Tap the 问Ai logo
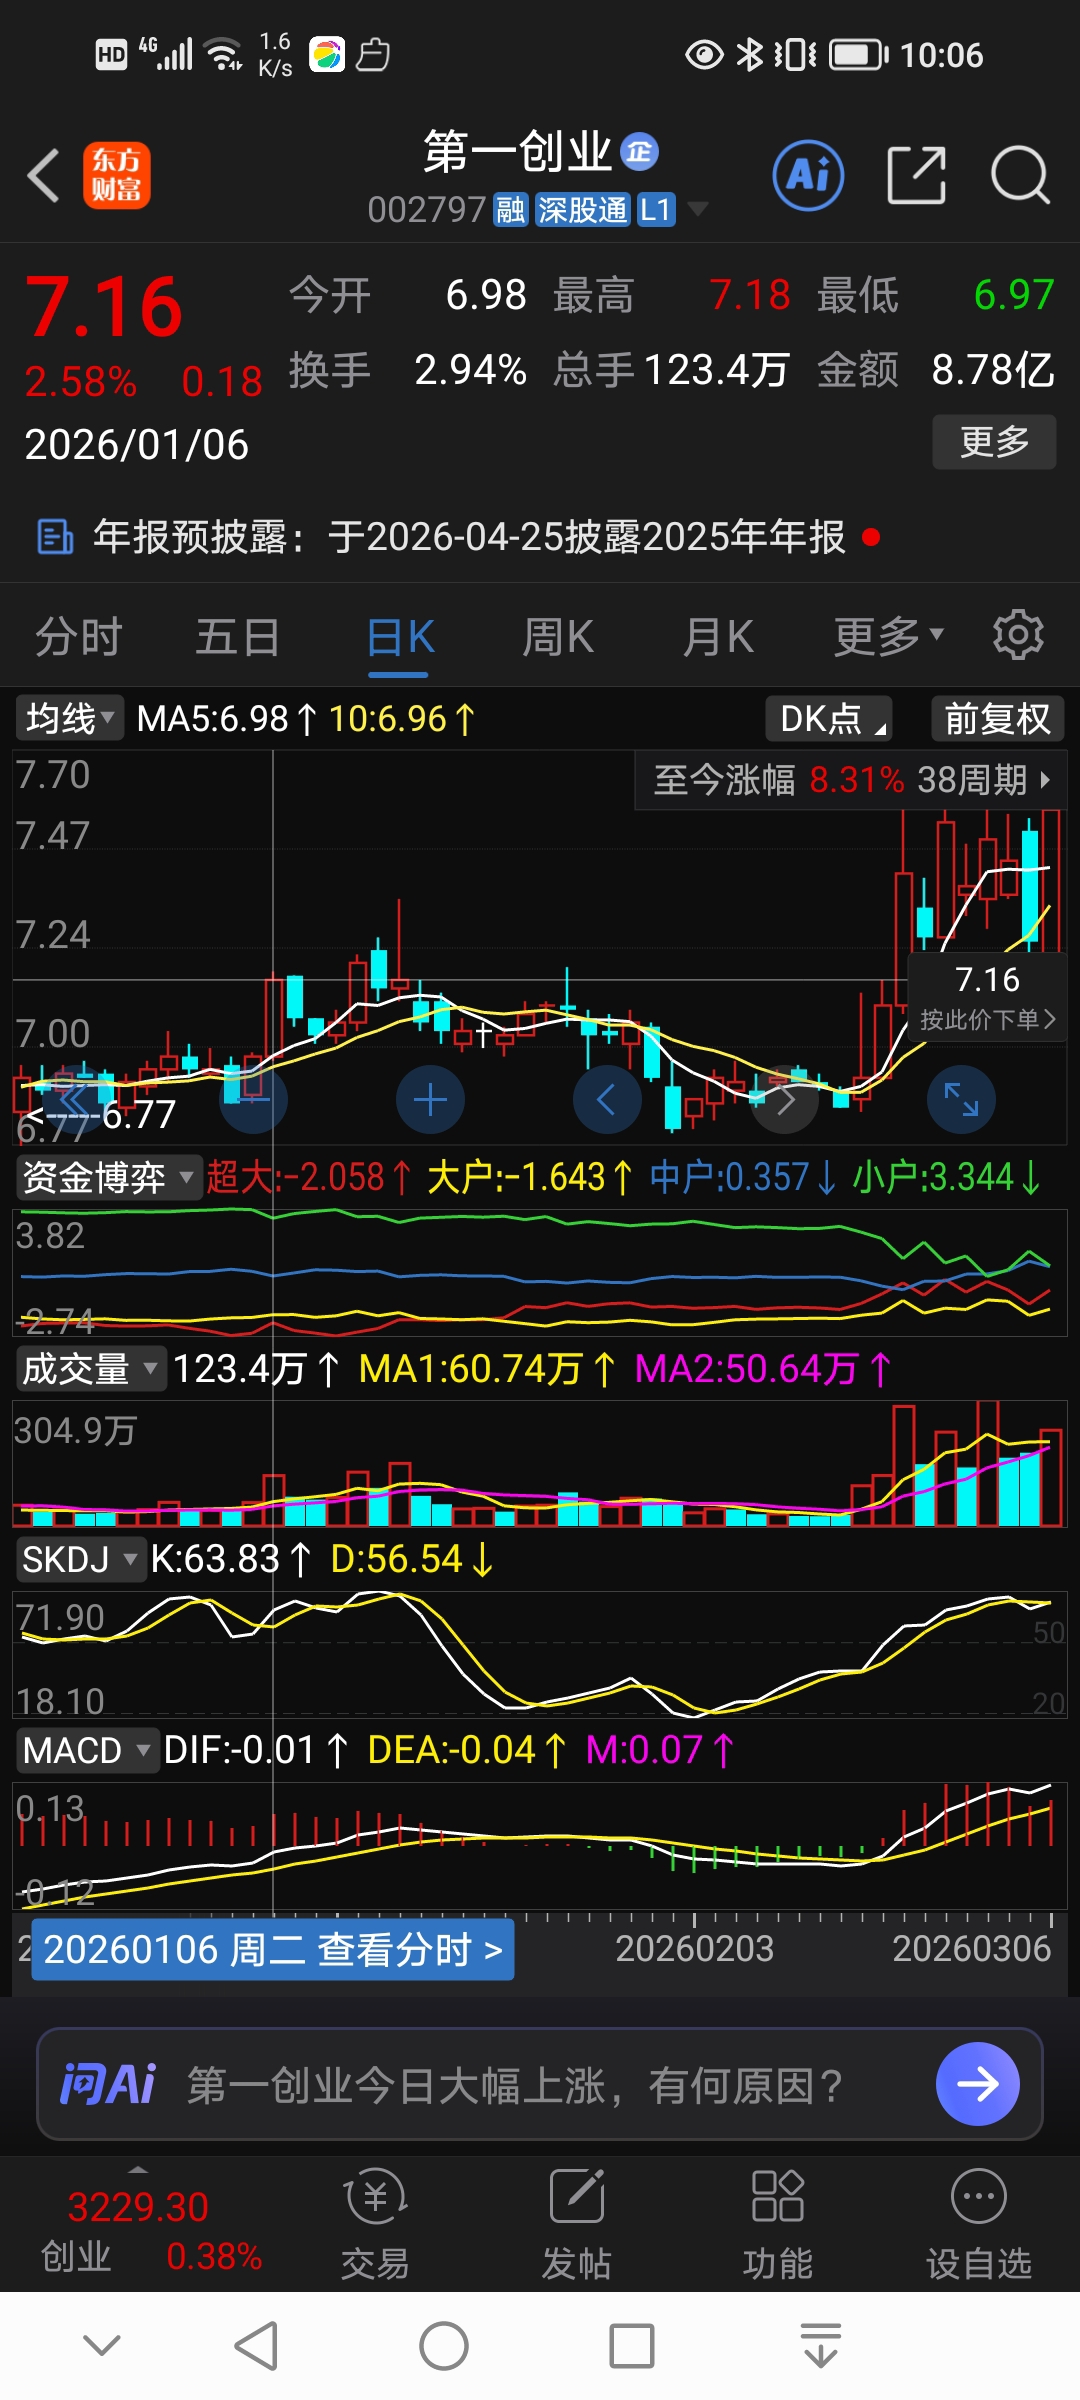1080x2400 pixels. pos(108,2085)
